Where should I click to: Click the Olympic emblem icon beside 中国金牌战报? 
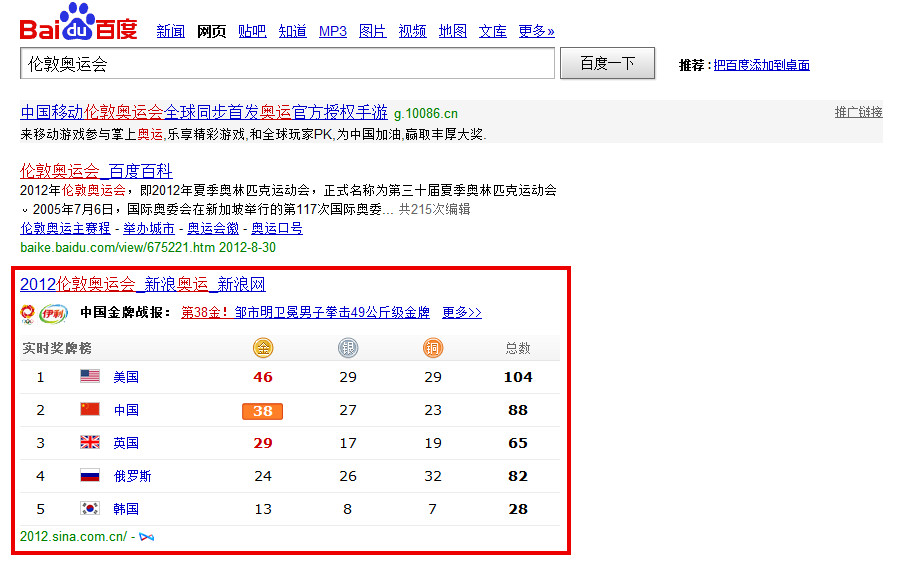click(x=28, y=314)
